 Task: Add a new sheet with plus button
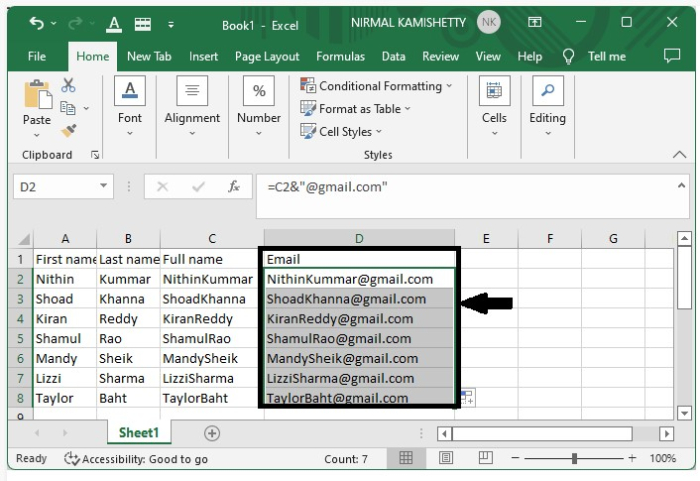[212, 433]
